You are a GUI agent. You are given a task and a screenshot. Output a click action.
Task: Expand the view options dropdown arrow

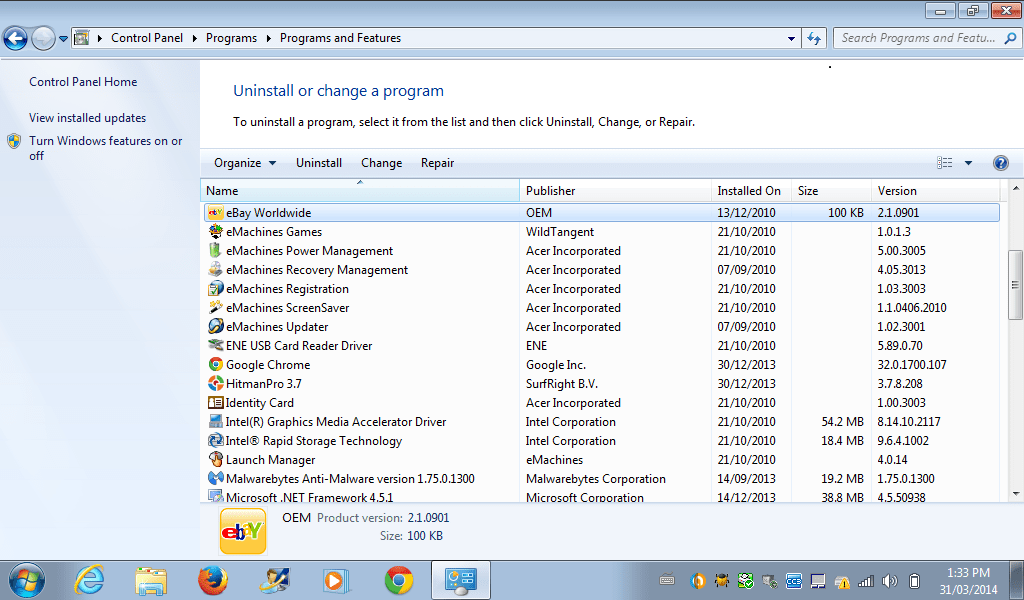tap(968, 163)
